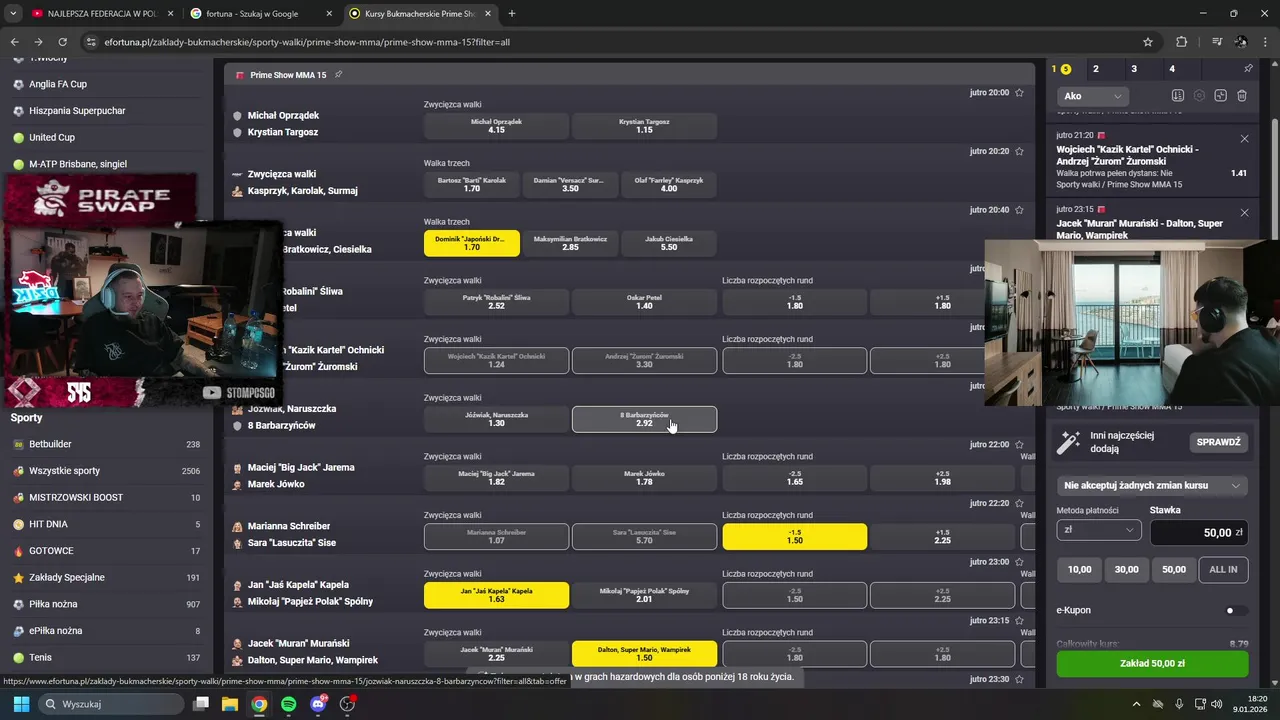Viewport: 1280px width, 720px height.
Task: Open the browser tab search dropdown
Action: click(x=13, y=14)
